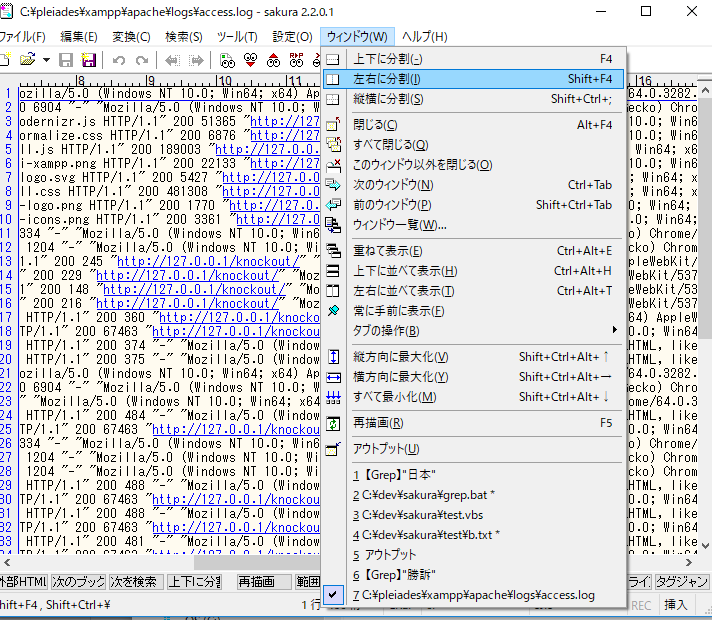Click the タグジャンプ function key button
The image size is (712, 620).
(x=682, y=582)
